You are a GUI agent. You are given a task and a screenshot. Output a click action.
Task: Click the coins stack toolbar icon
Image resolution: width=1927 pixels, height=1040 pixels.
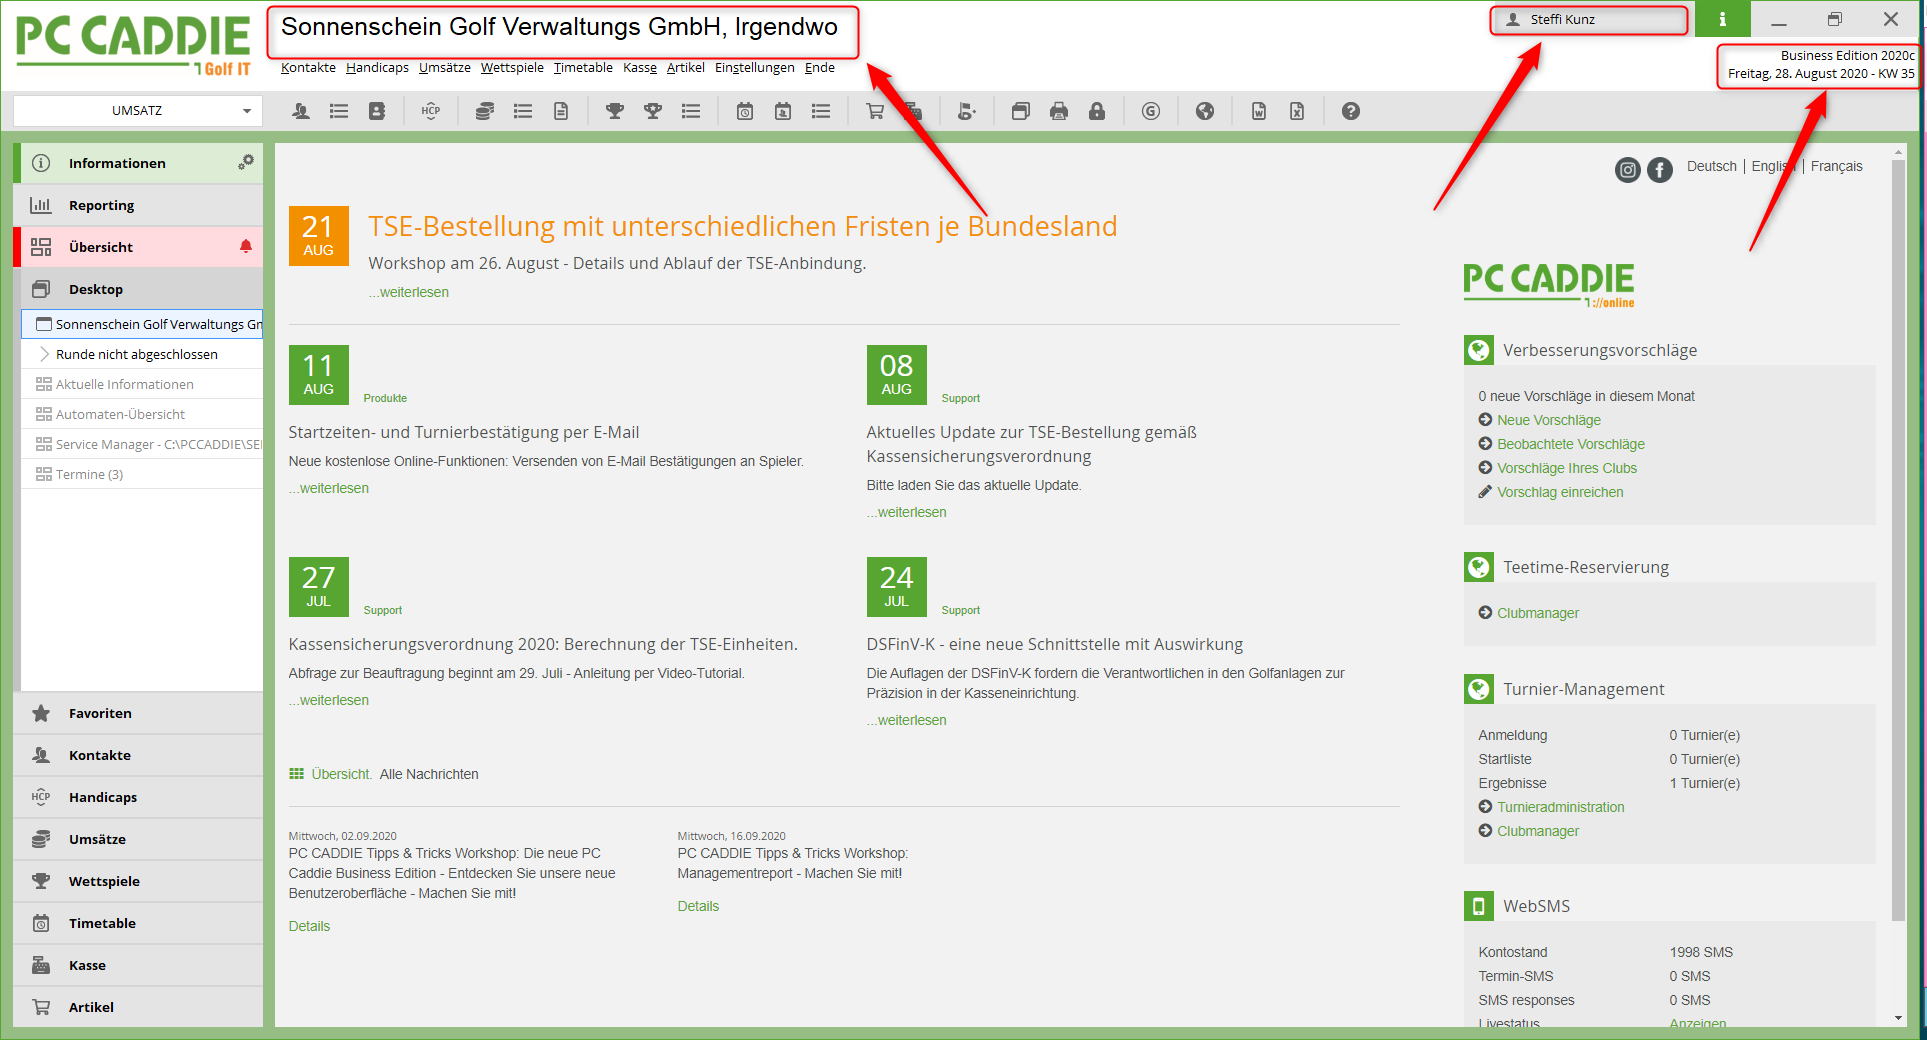(485, 111)
